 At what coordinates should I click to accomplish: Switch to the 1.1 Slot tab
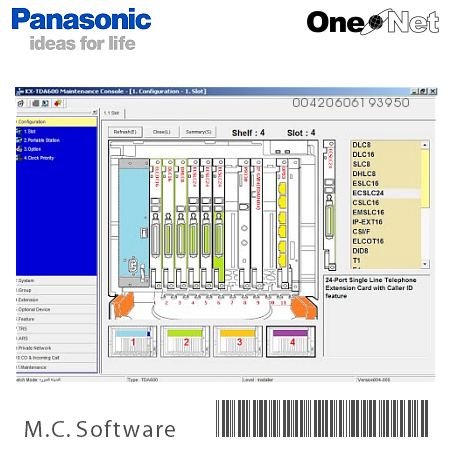click(x=112, y=113)
